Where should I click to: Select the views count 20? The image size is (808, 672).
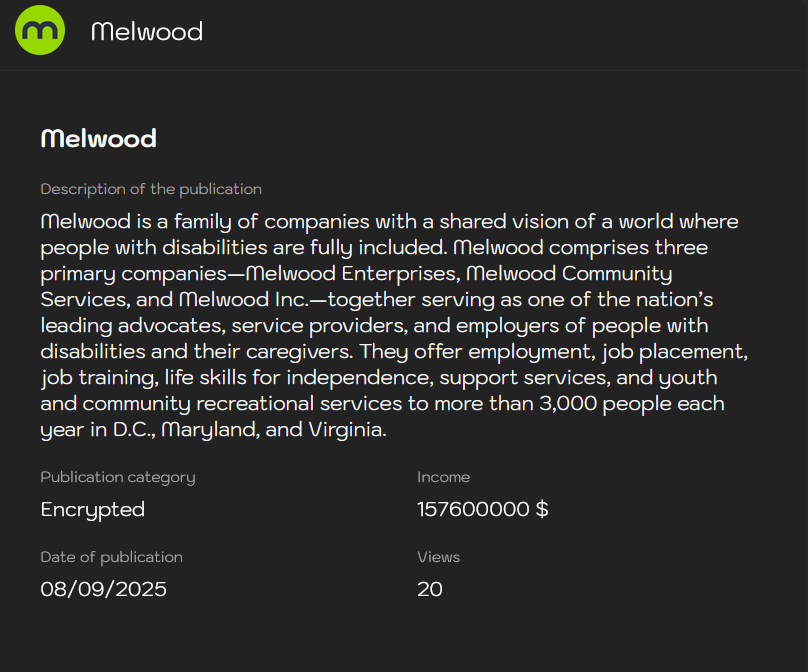pyautogui.click(x=430, y=589)
